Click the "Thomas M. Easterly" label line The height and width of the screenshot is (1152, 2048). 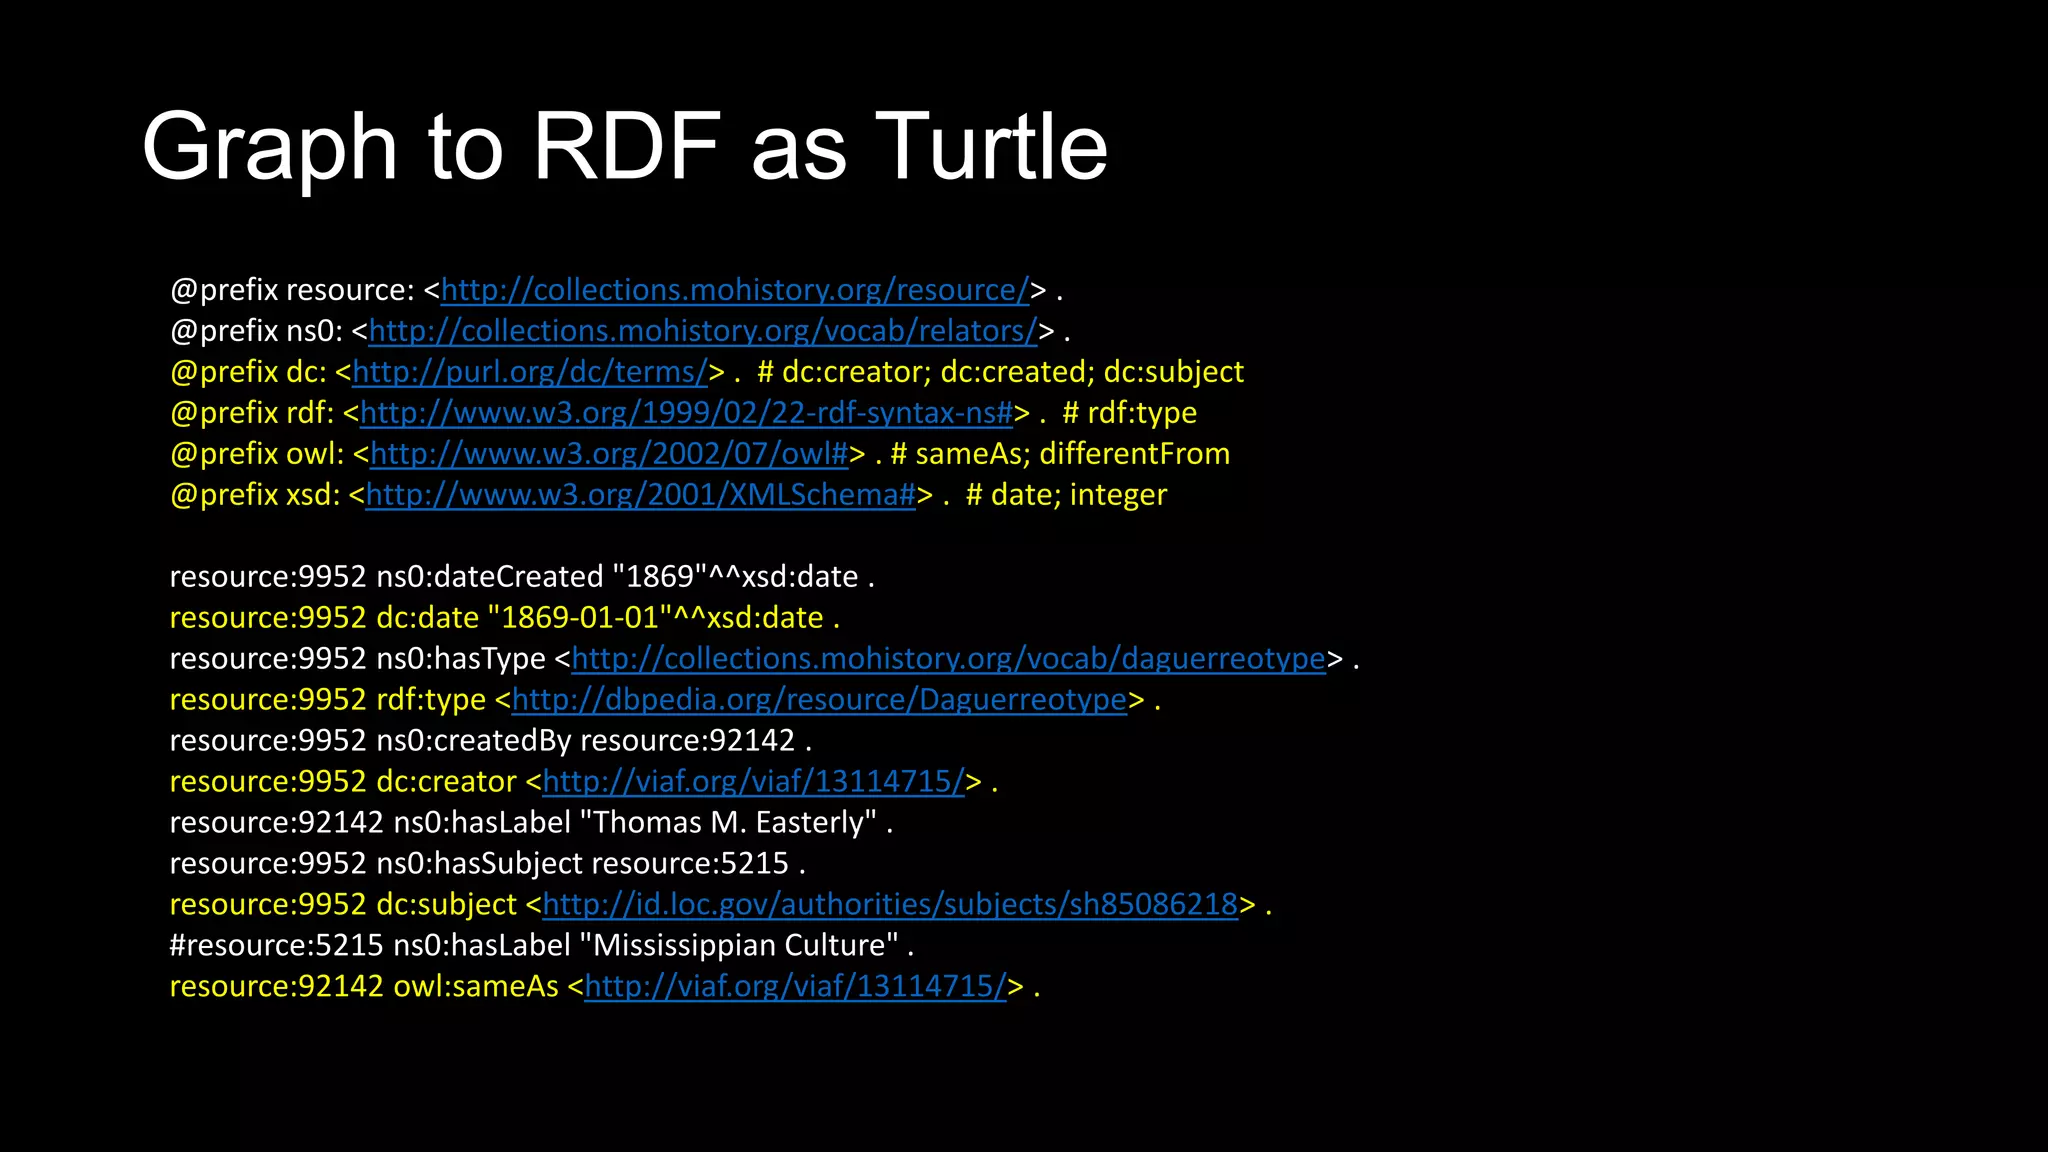coord(531,823)
